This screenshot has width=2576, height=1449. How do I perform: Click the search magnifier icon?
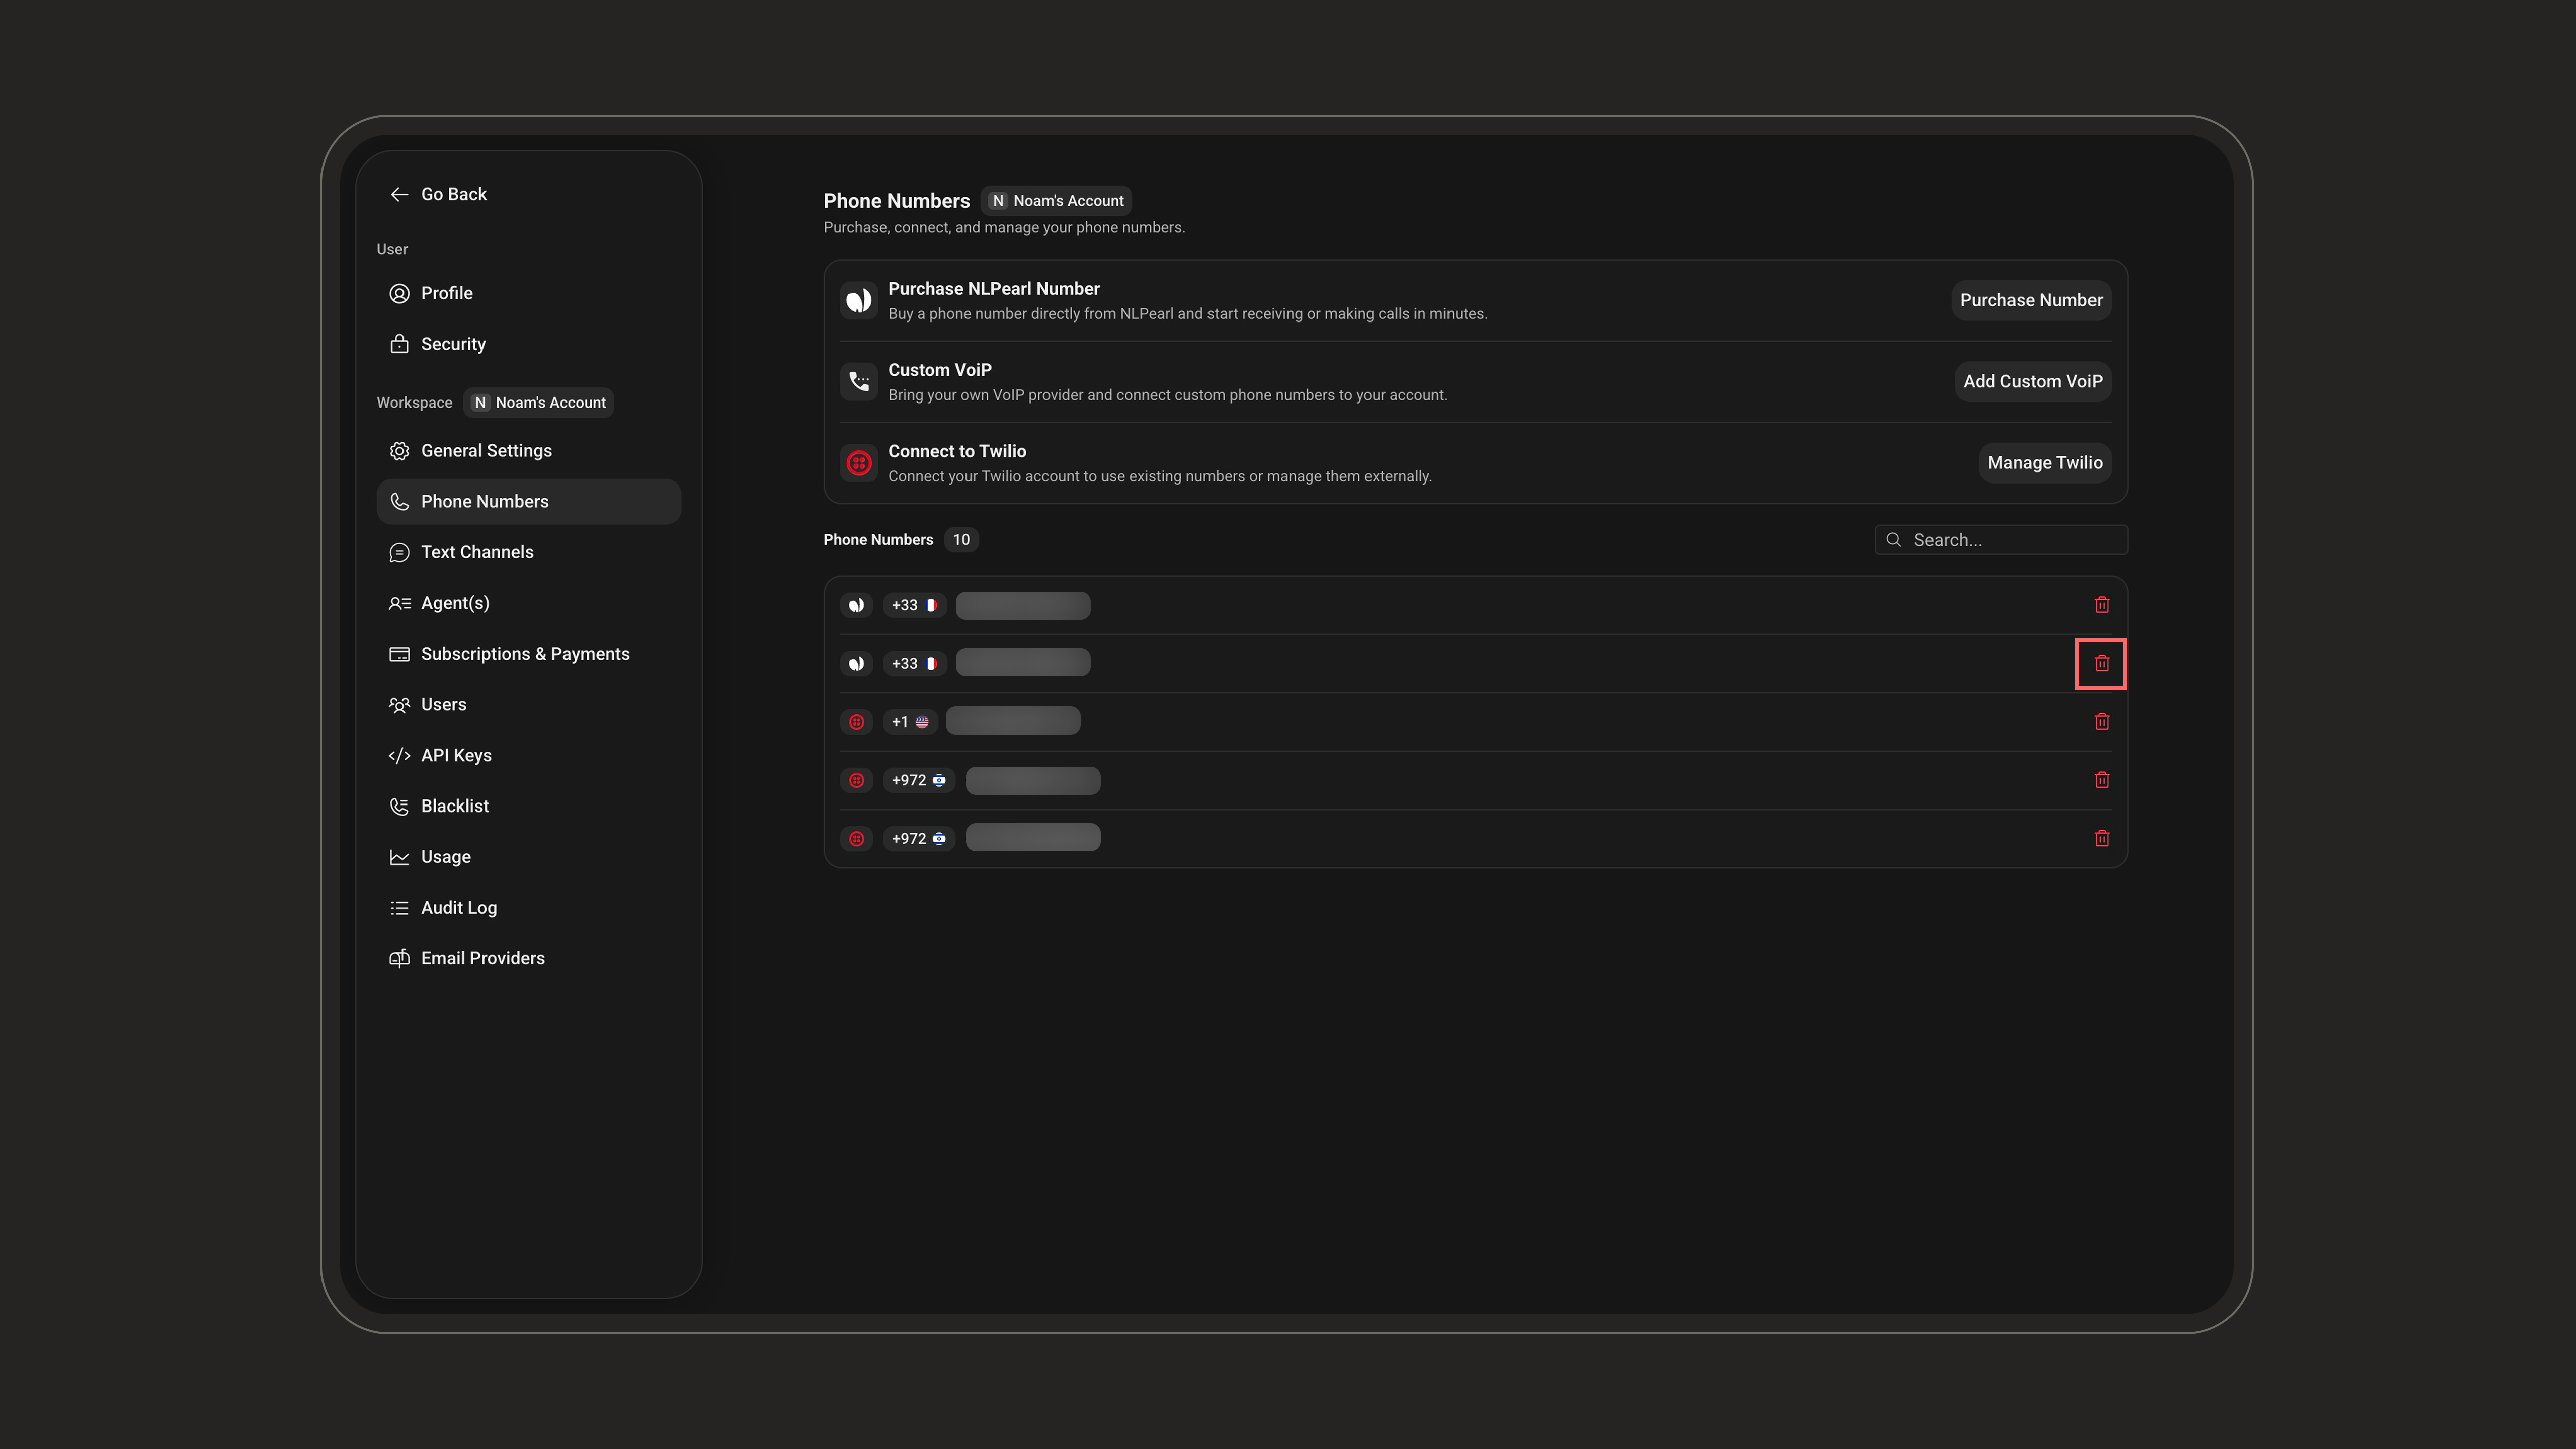click(1893, 540)
